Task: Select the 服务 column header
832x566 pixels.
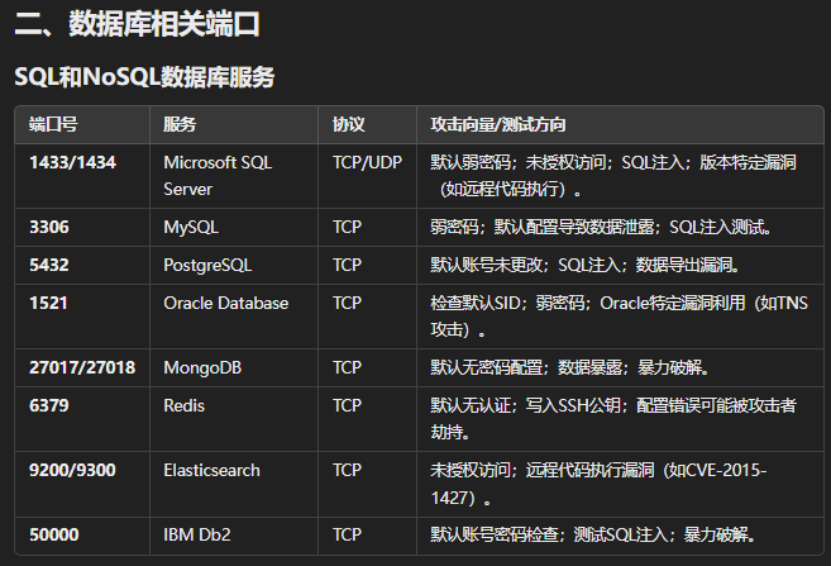Action: pyautogui.click(x=180, y=125)
